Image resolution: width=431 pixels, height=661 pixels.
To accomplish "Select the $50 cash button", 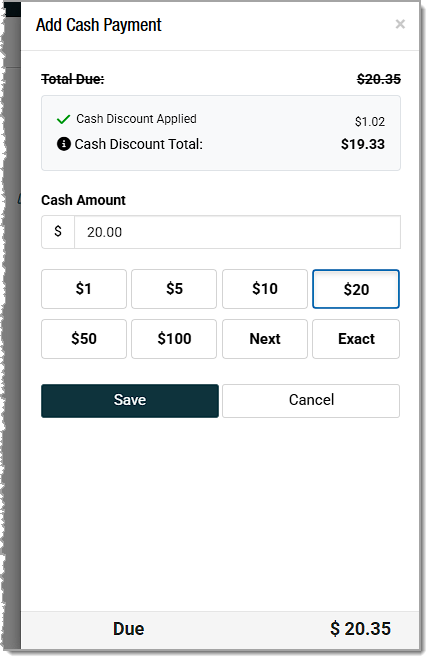I will point(84,339).
